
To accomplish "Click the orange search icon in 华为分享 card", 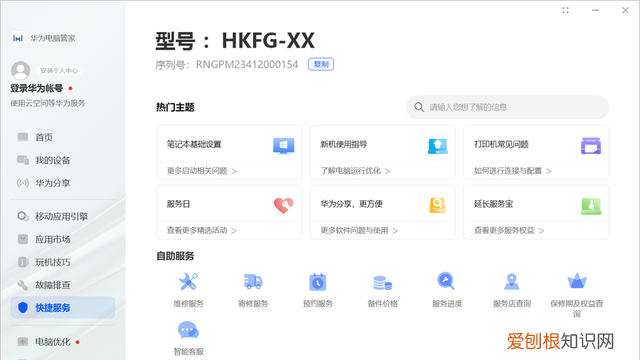I will pyautogui.click(x=437, y=205).
